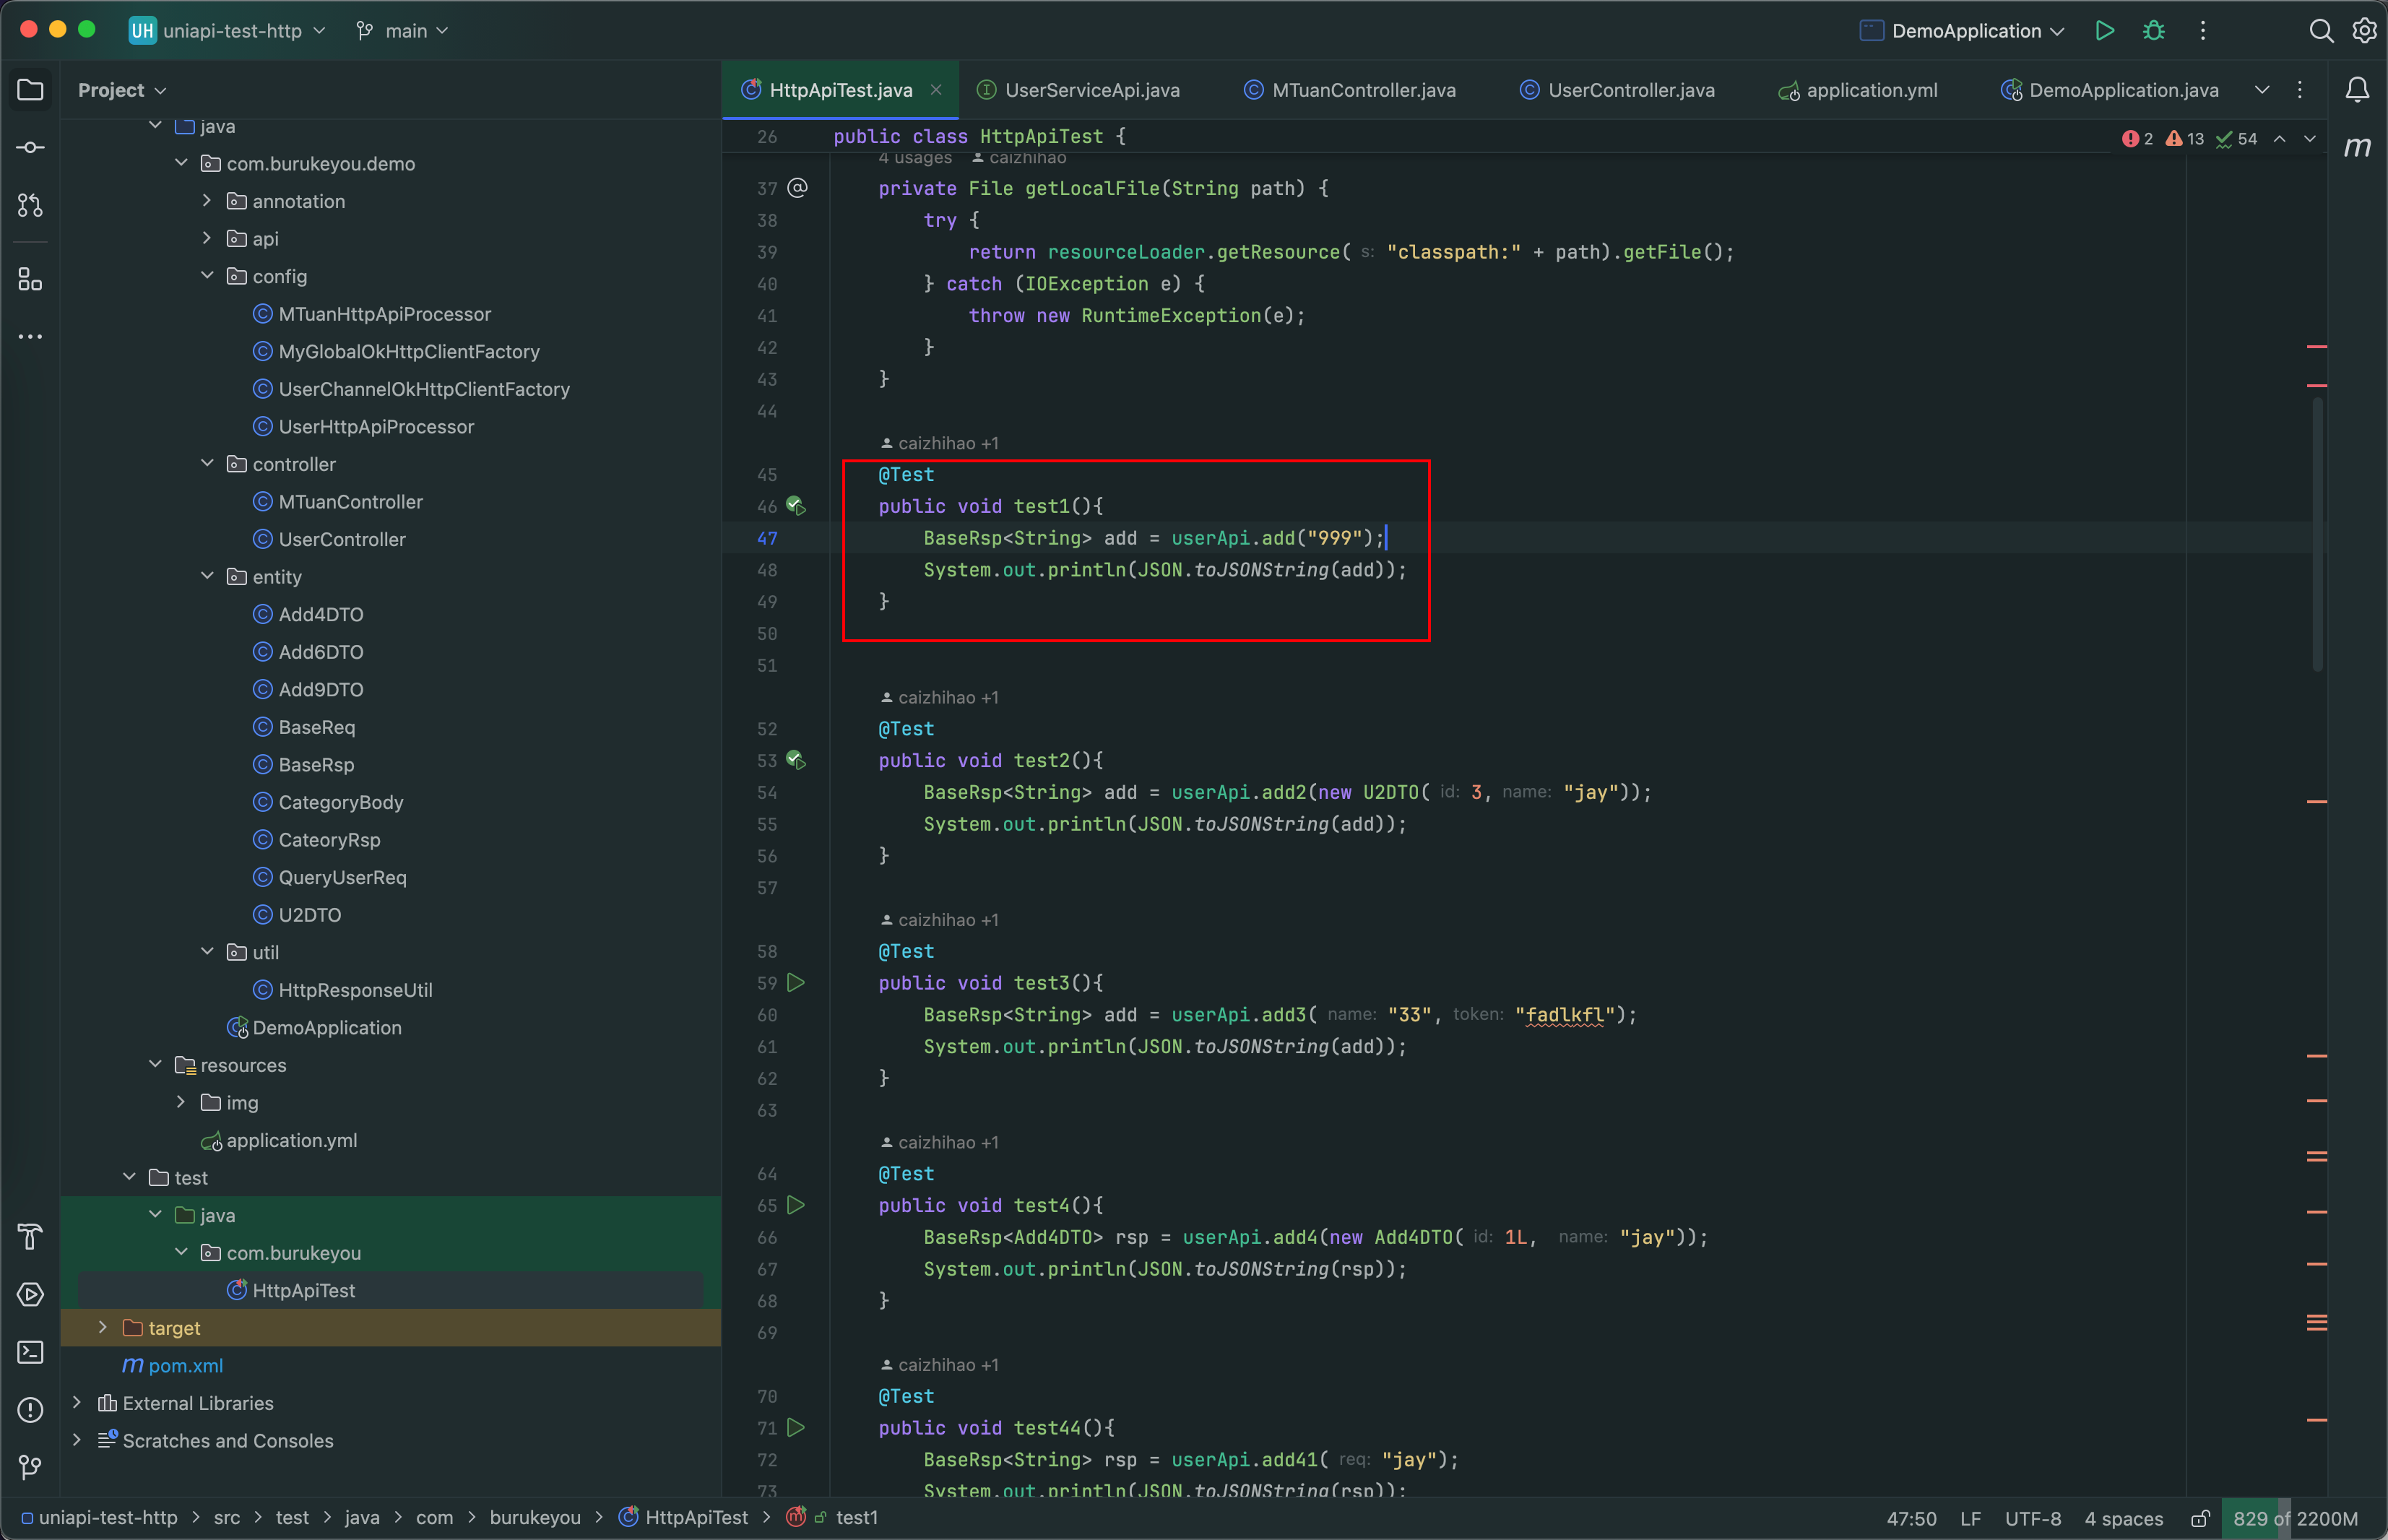Screen dimensions: 2388x1540
Task: Open the Pull Requests sidebar icon
Action: coord(30,206)
